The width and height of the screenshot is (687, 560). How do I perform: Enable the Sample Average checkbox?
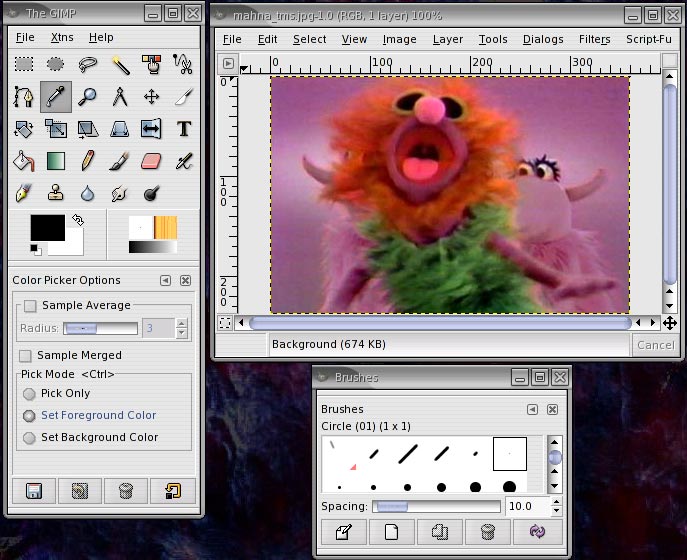pos(30,305)
